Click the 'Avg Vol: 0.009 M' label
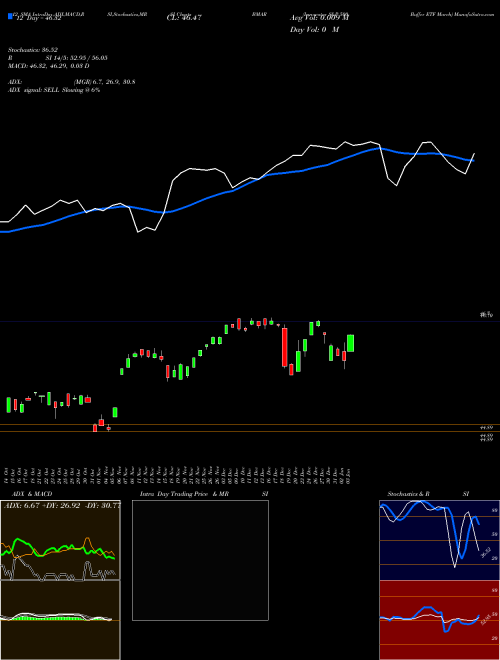The width and height of the screenshot is (500, 660). point(320,18)
